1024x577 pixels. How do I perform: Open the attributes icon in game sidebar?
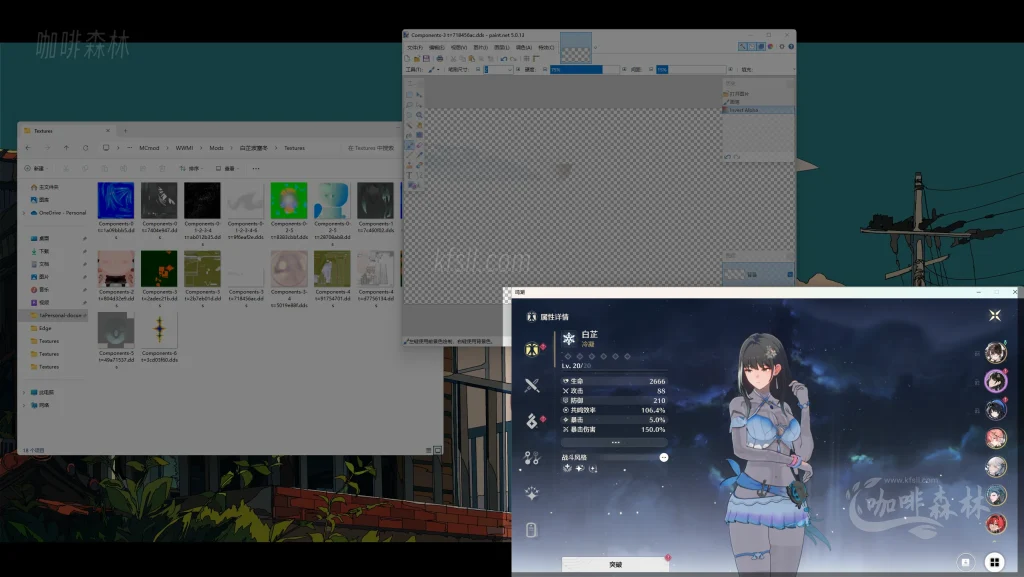click(532, 349)
